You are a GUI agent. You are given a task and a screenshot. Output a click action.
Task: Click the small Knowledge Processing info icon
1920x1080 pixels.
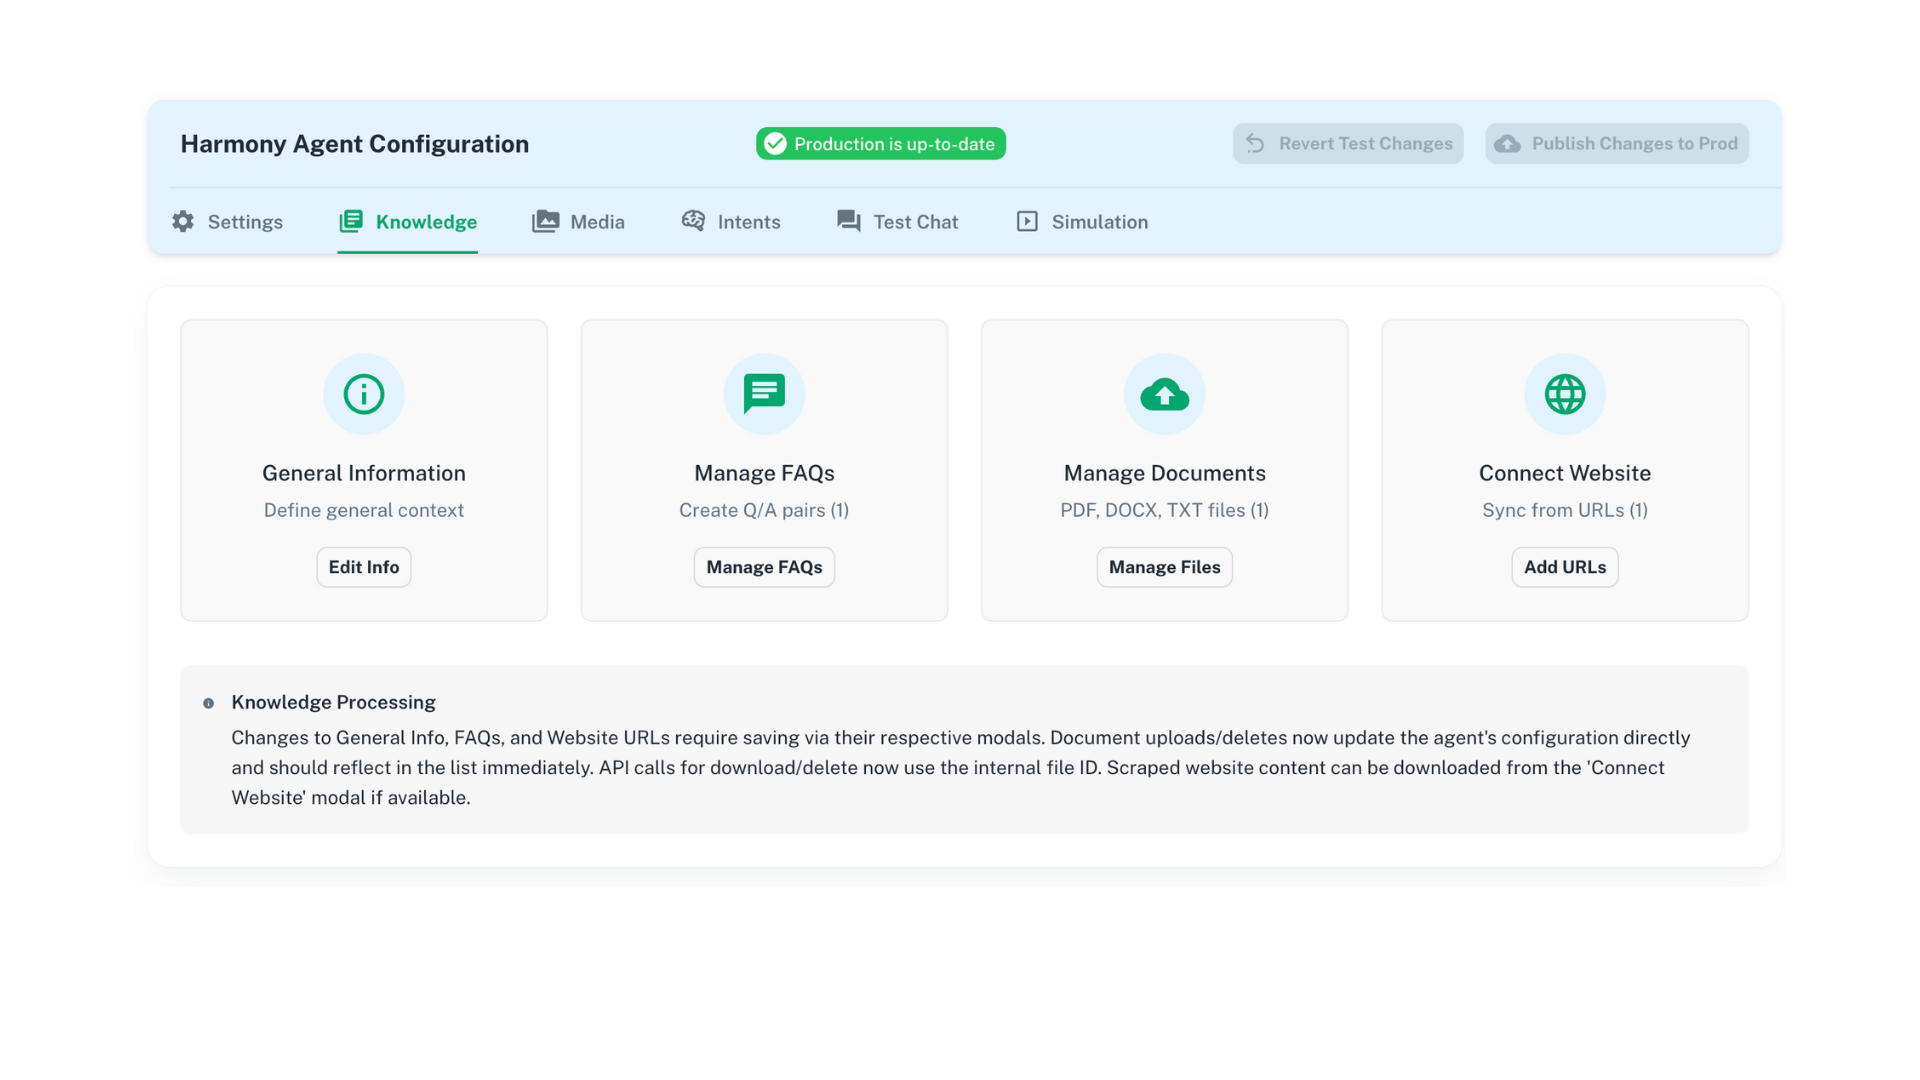[x=208, y=703]
